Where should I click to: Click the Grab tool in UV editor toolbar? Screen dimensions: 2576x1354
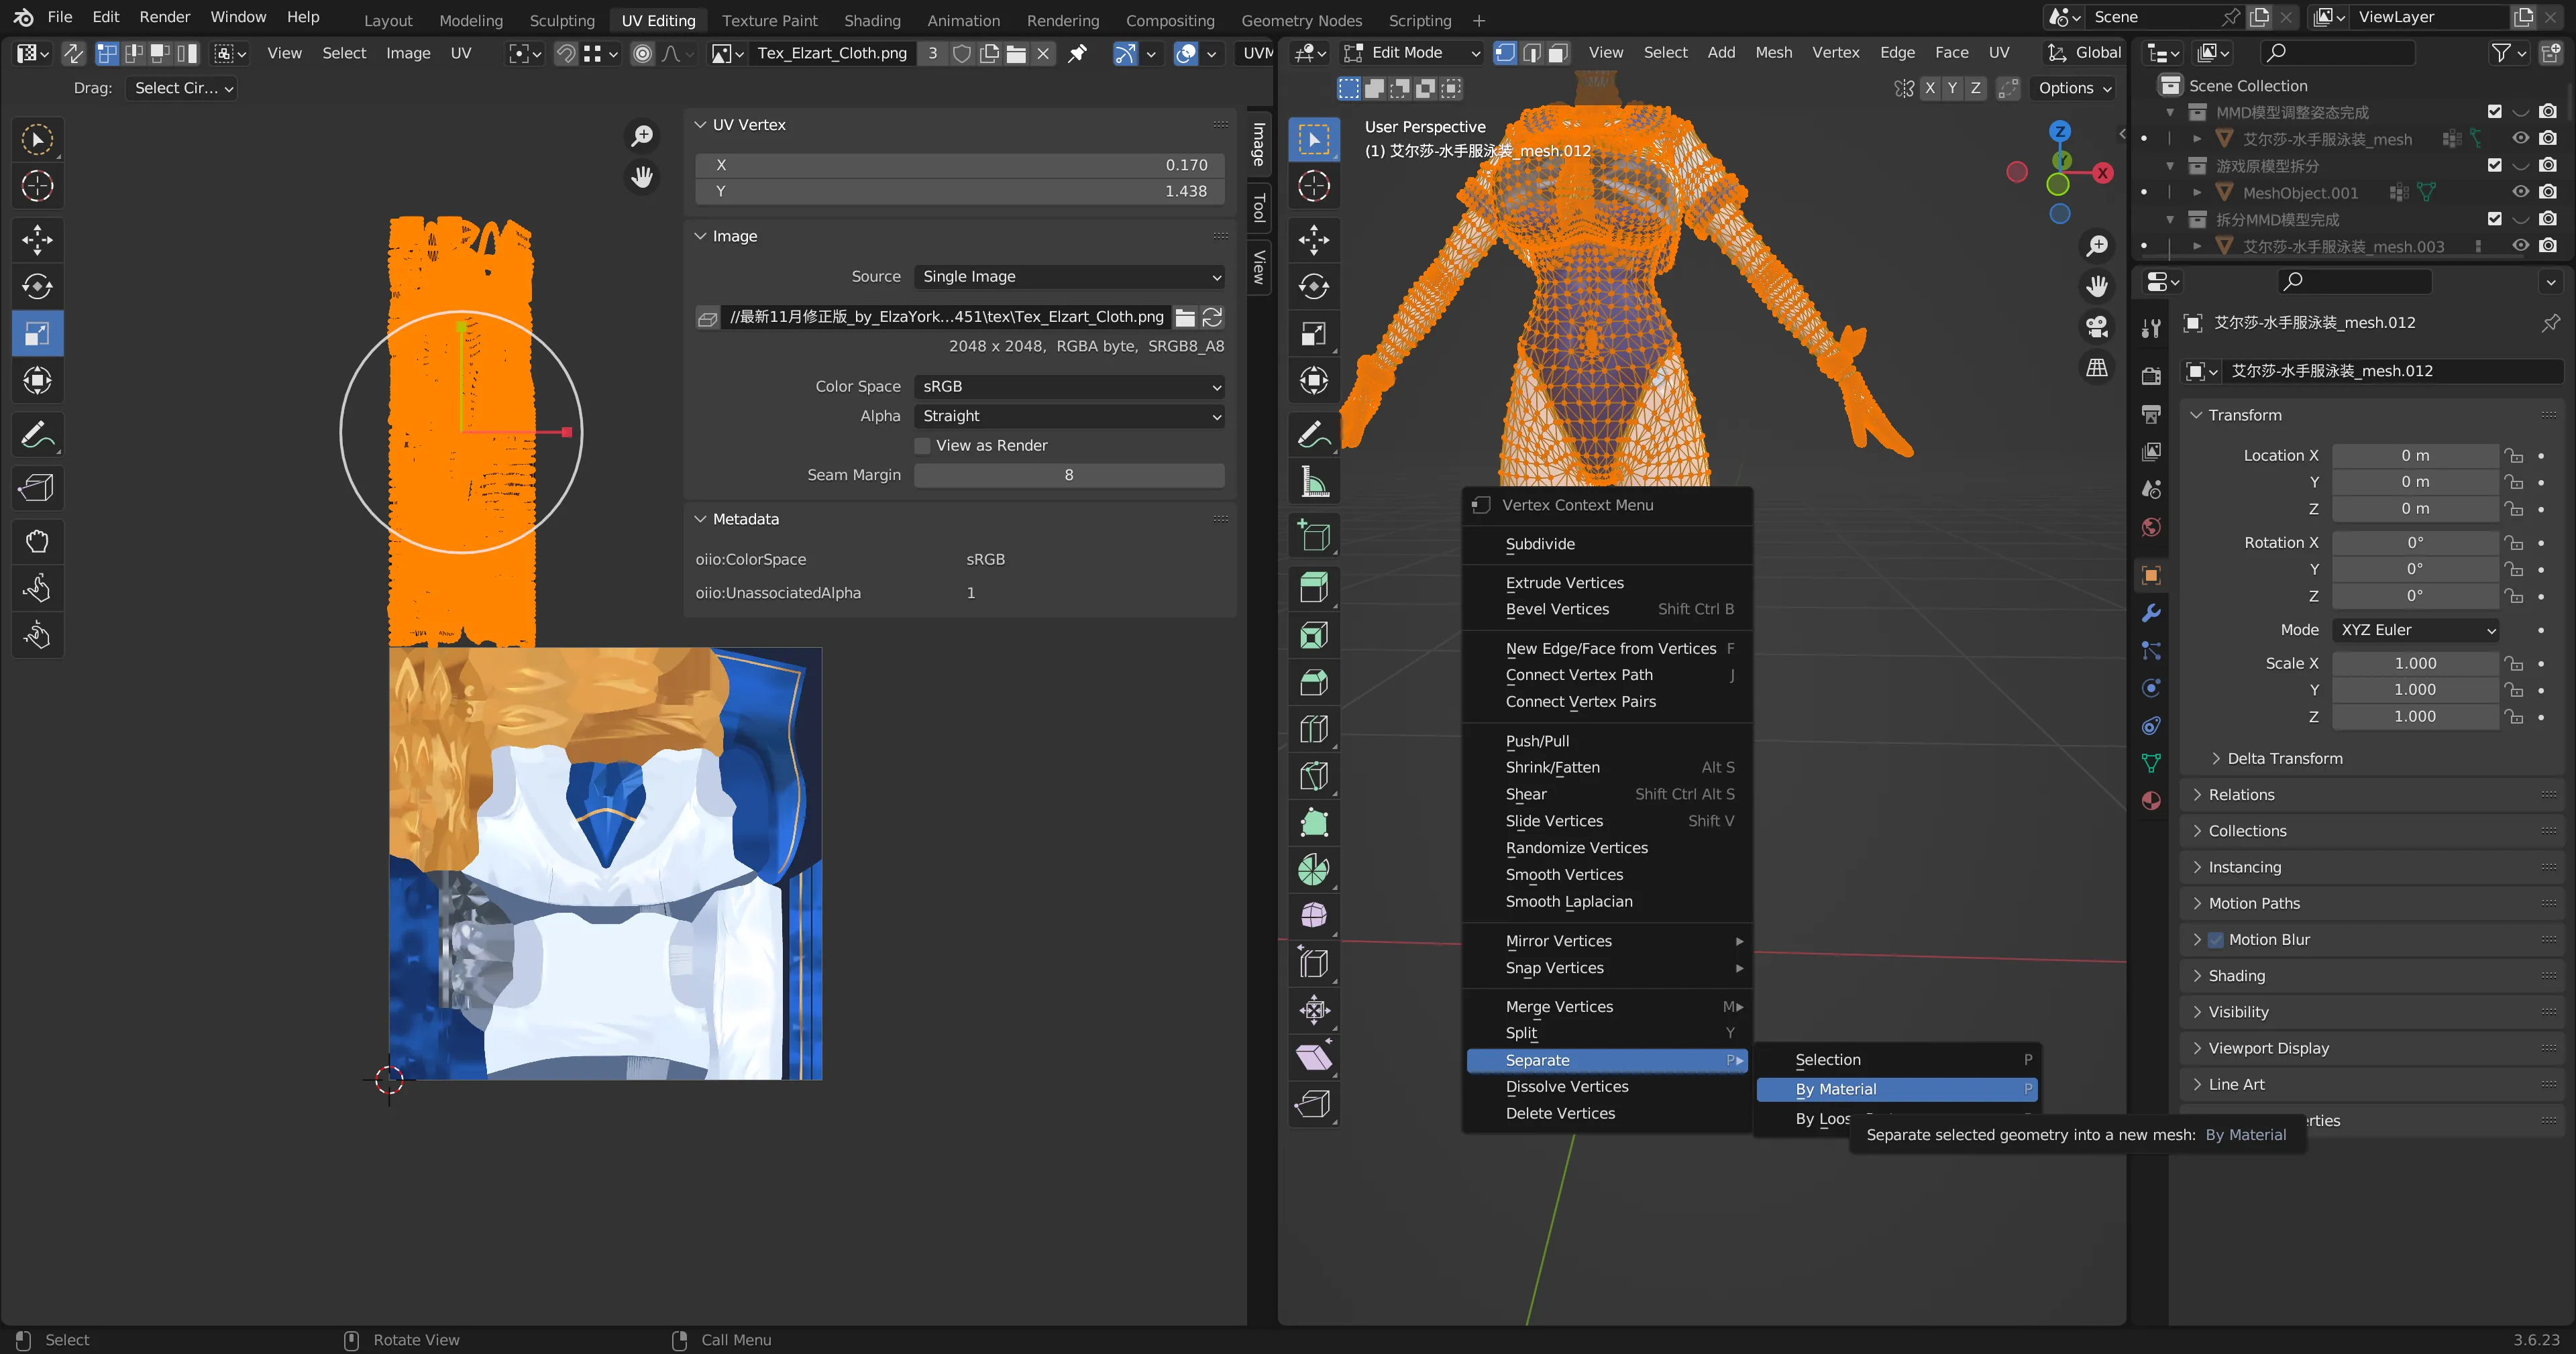pyautogui.click(x=37, y=542)
